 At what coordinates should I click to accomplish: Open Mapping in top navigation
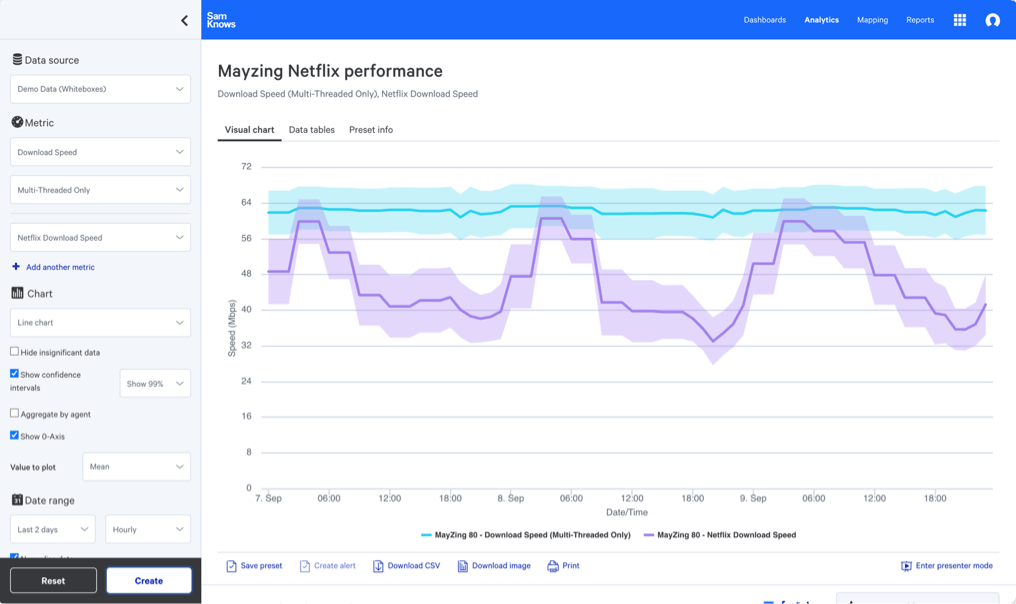coord(872,20)
